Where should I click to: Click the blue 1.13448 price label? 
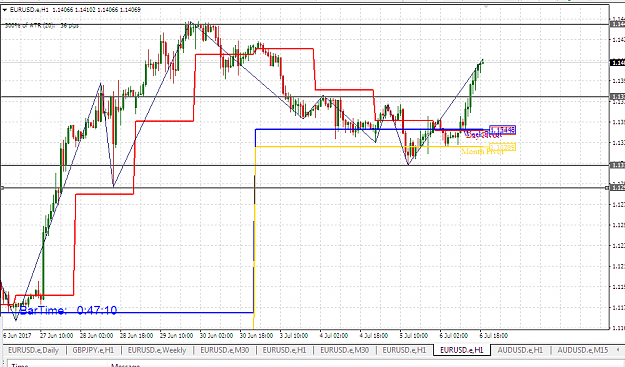coord(502,130)
